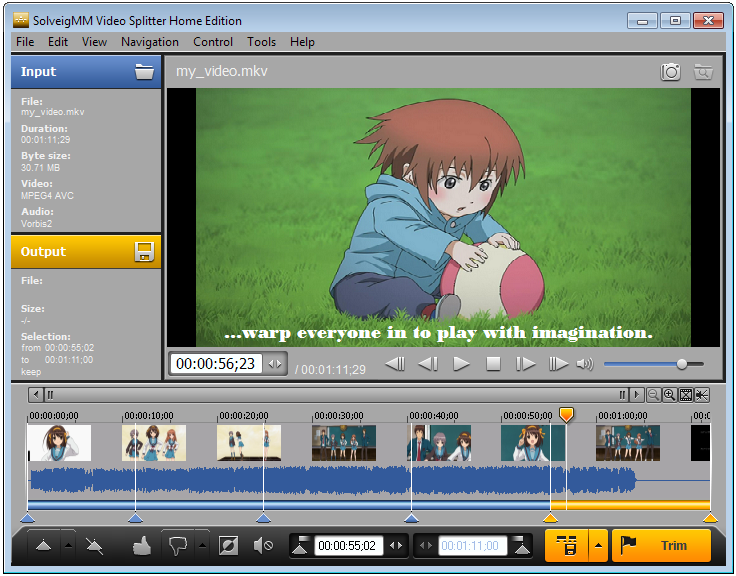Add marker with the triangle button
This screenshot has height=576, width=736.
tap(44, 545)
